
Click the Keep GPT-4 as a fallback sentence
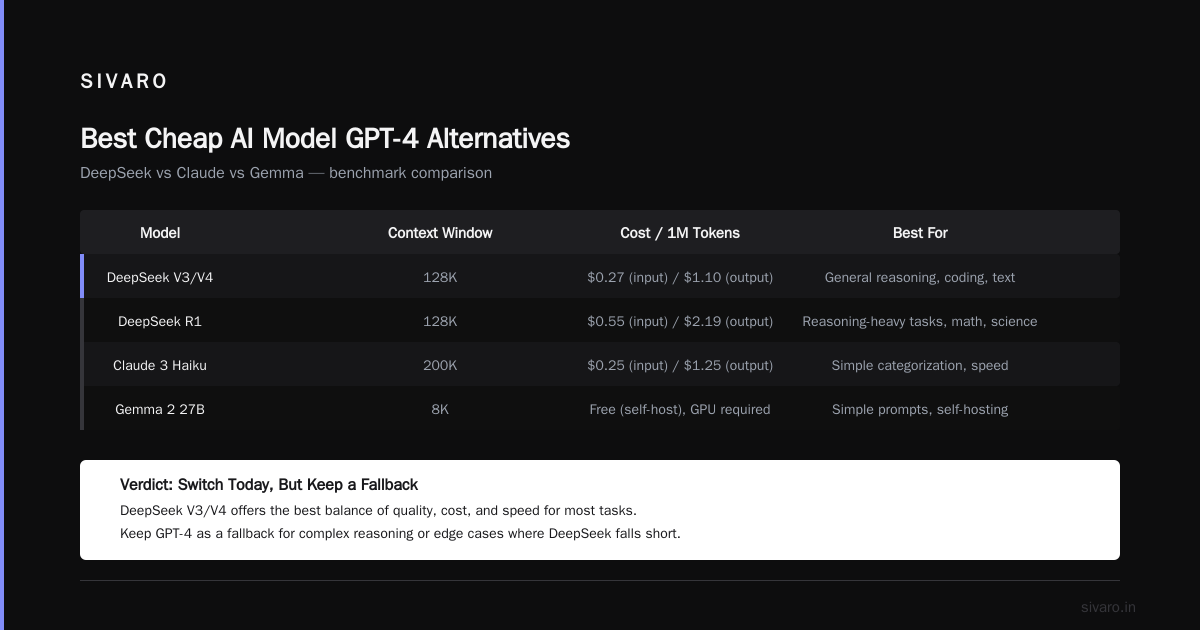[400, 533]
